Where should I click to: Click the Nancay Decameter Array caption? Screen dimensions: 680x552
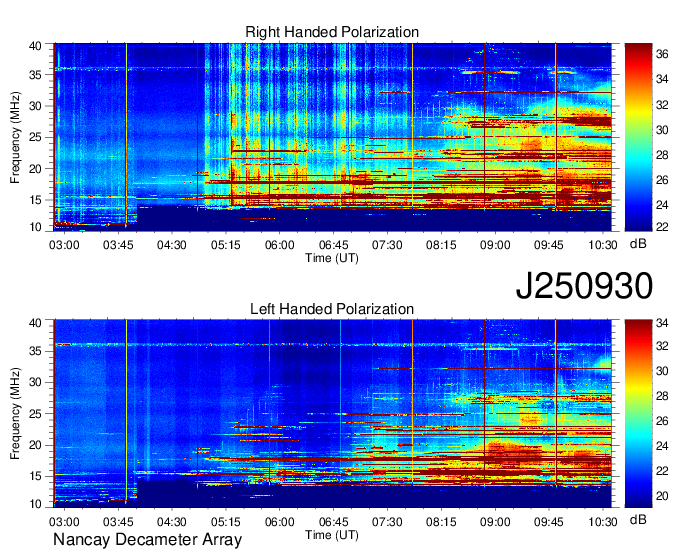point(147,541)
